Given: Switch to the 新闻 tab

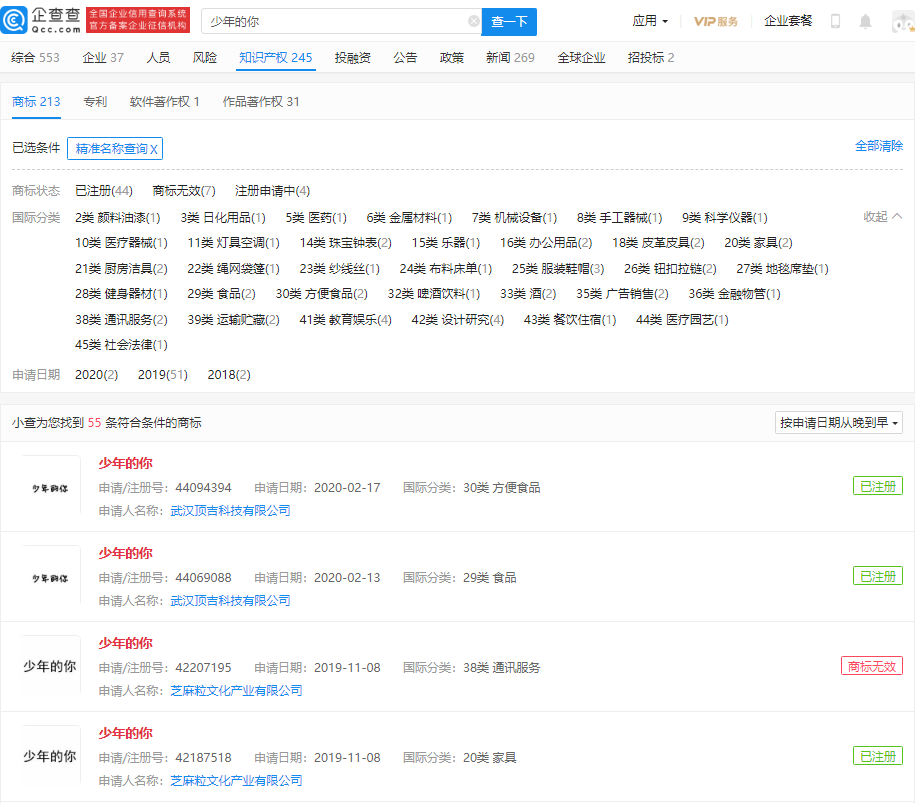Looking at the screenshot, I should (x=510, y=58).
